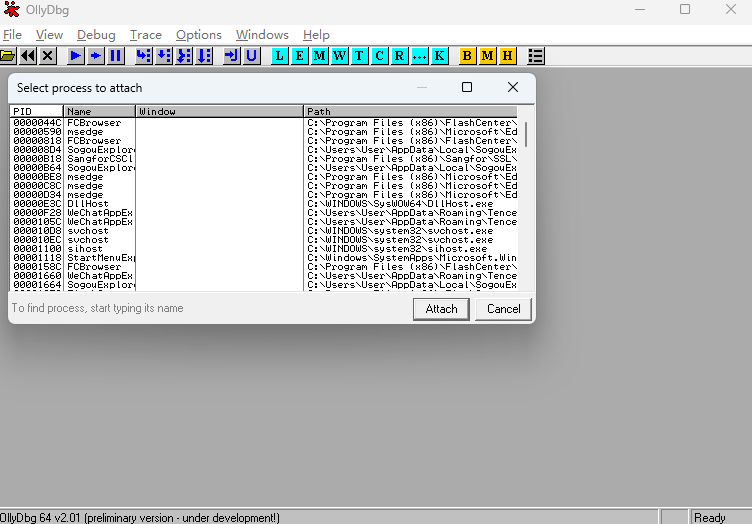Select WeChatAppEx process with PID 00001660
This screenshot has height=524, width=752.
click(x=264, y=276)
